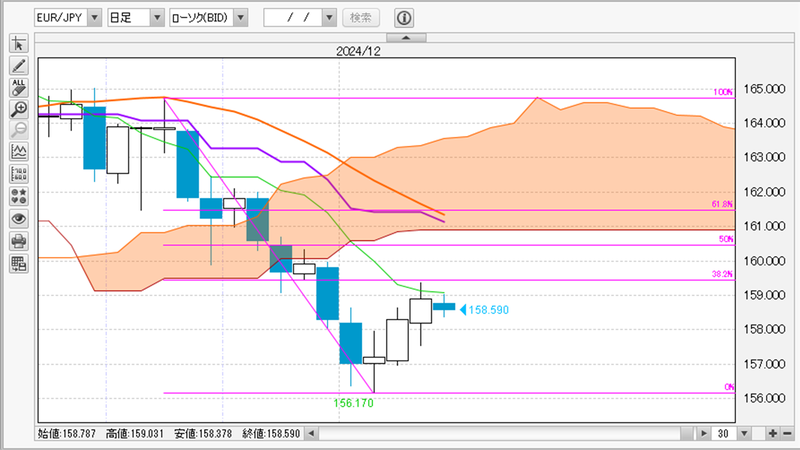This screenshot has height=450, width=800.
Task: Select the pencil line drawing tool
Action: coord(19,66)
